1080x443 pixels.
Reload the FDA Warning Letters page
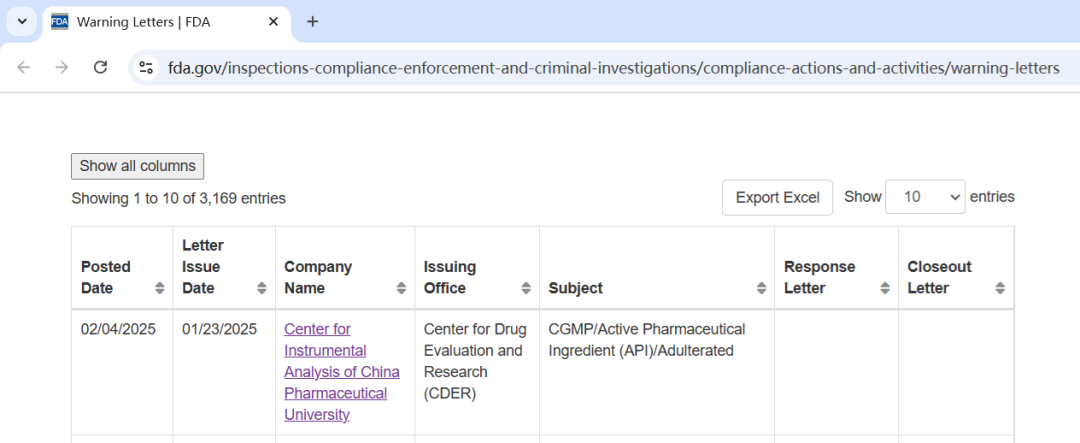(x=100, y=67)
